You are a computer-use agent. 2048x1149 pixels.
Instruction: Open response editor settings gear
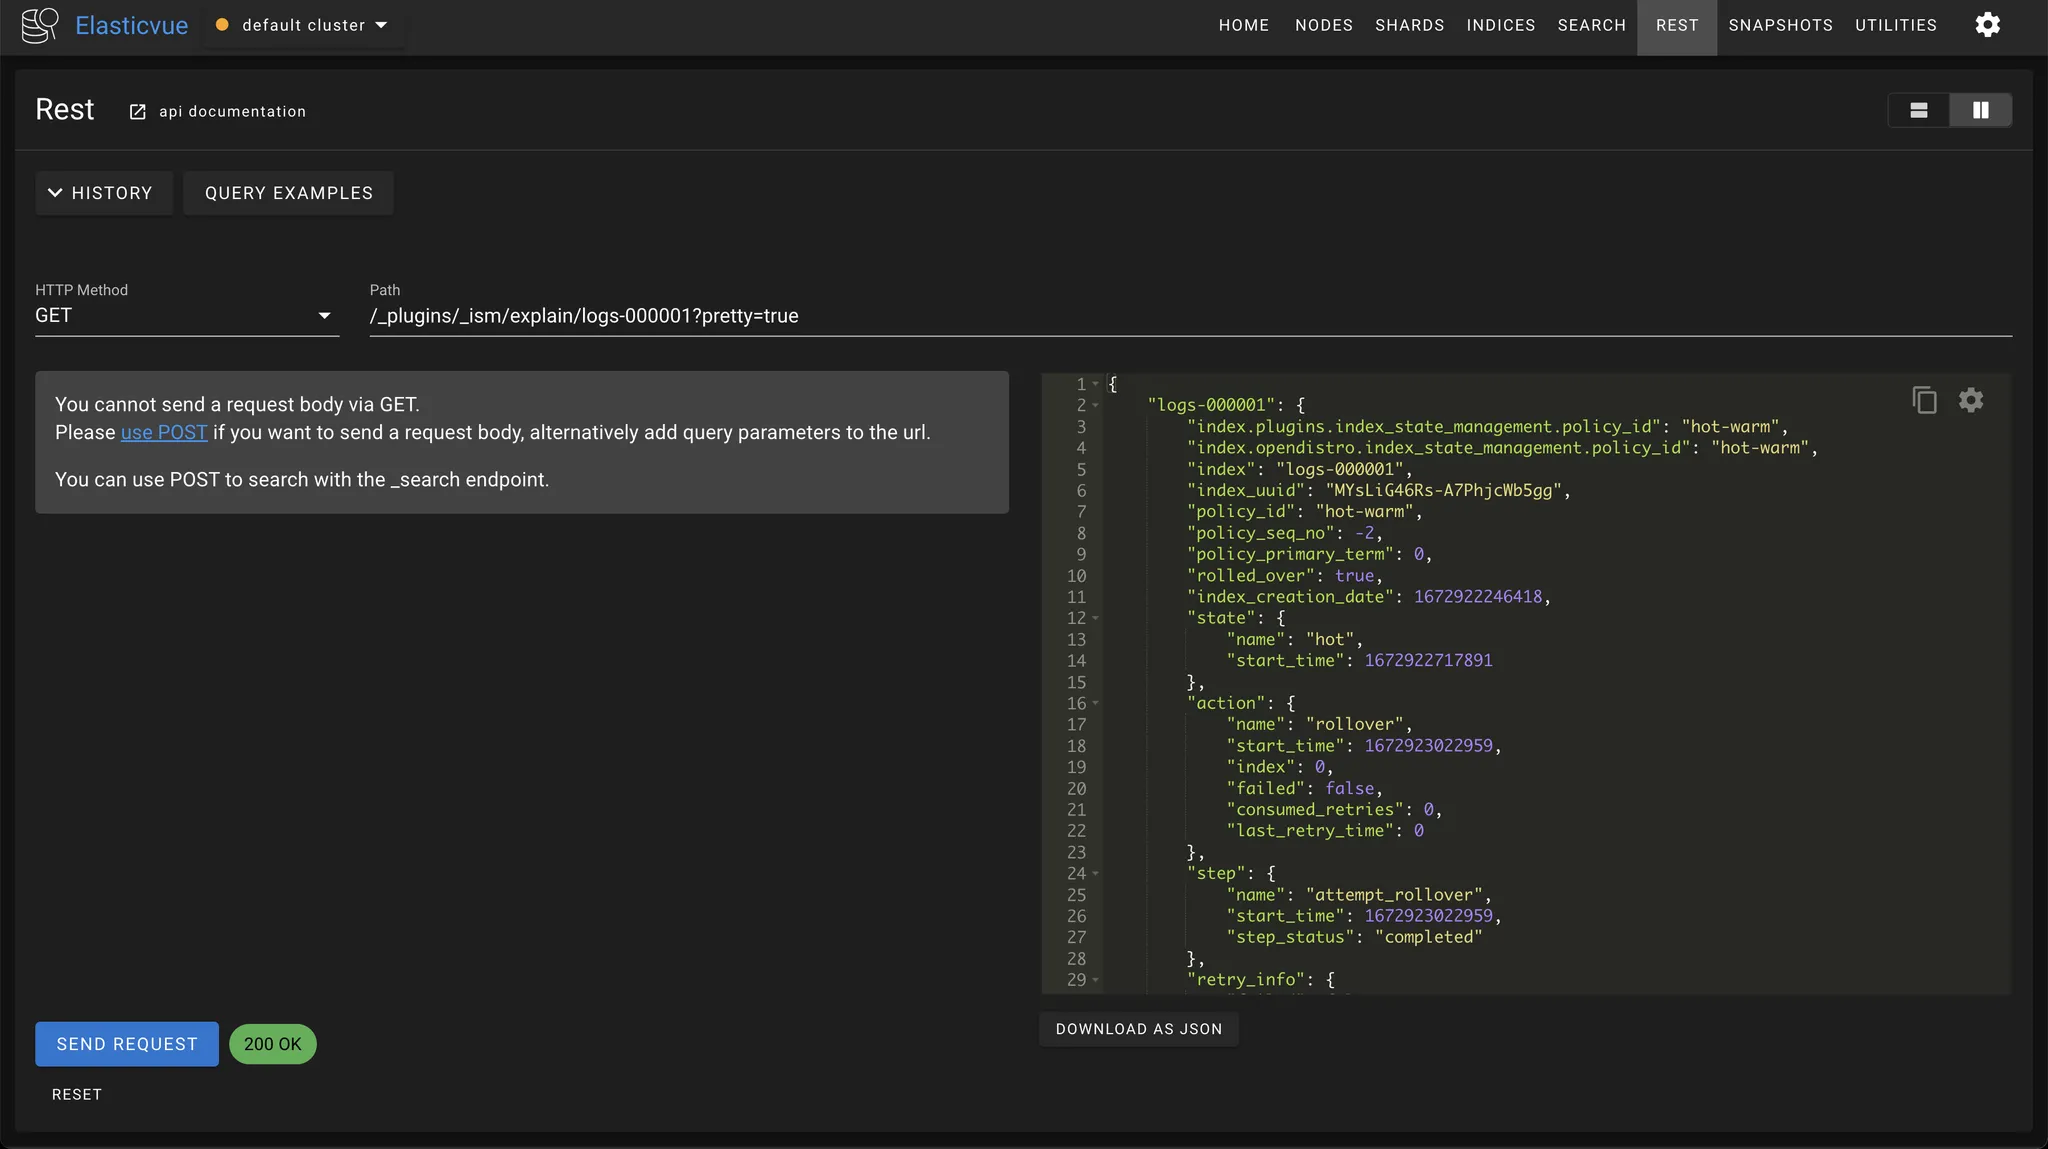[1970, 400]
